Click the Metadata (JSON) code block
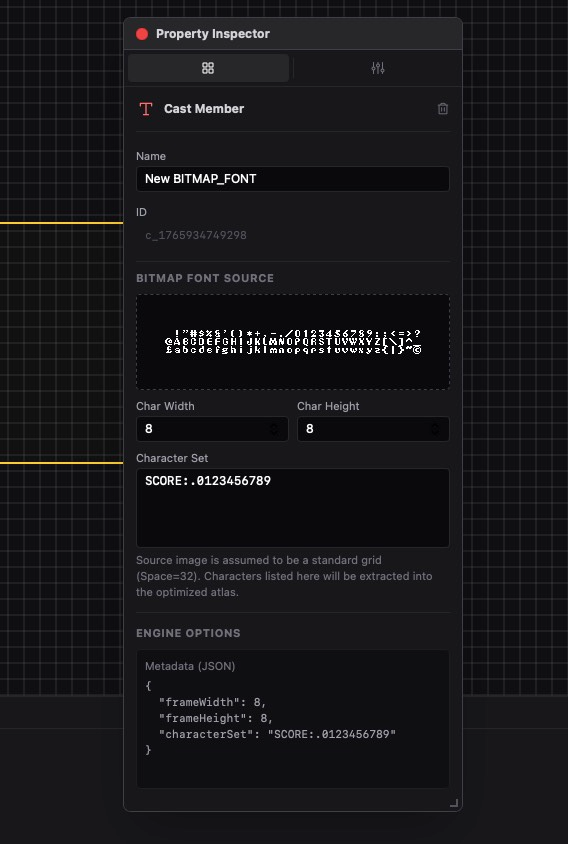This screenshot has height=844, width=568. pos(293,719)
